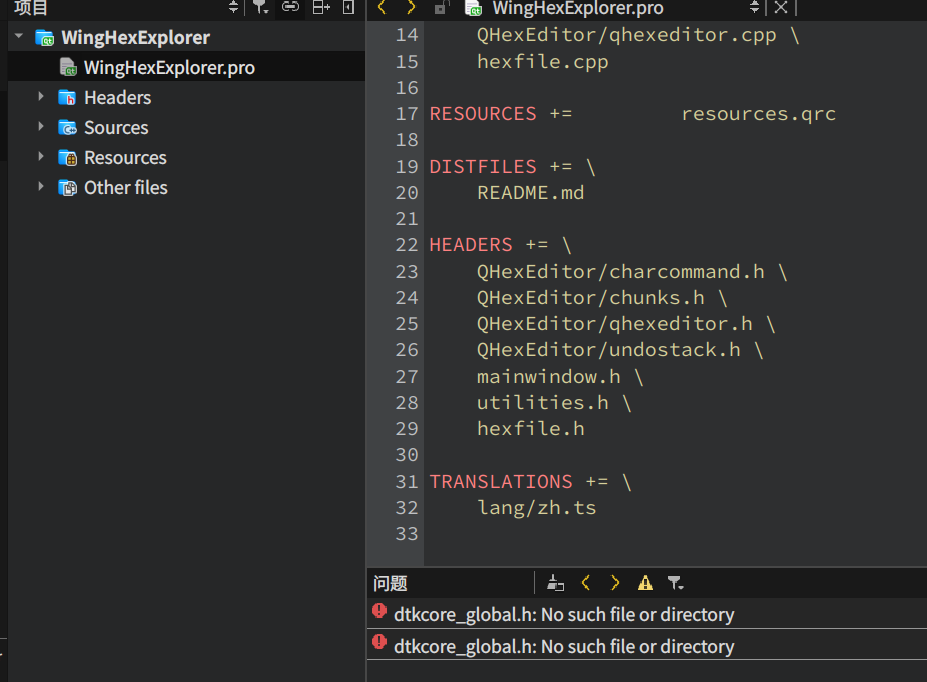Click QHexEditor/undostack.h on line 26

(x=609, y=350)
